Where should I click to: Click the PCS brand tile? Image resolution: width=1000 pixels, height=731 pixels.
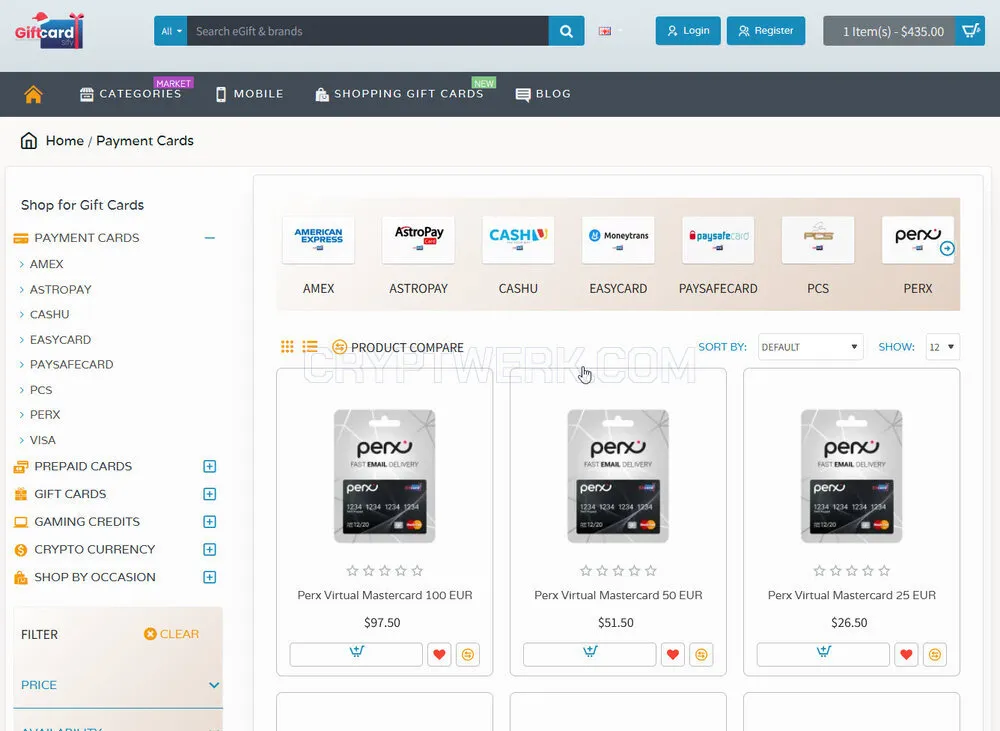[818, 240]
